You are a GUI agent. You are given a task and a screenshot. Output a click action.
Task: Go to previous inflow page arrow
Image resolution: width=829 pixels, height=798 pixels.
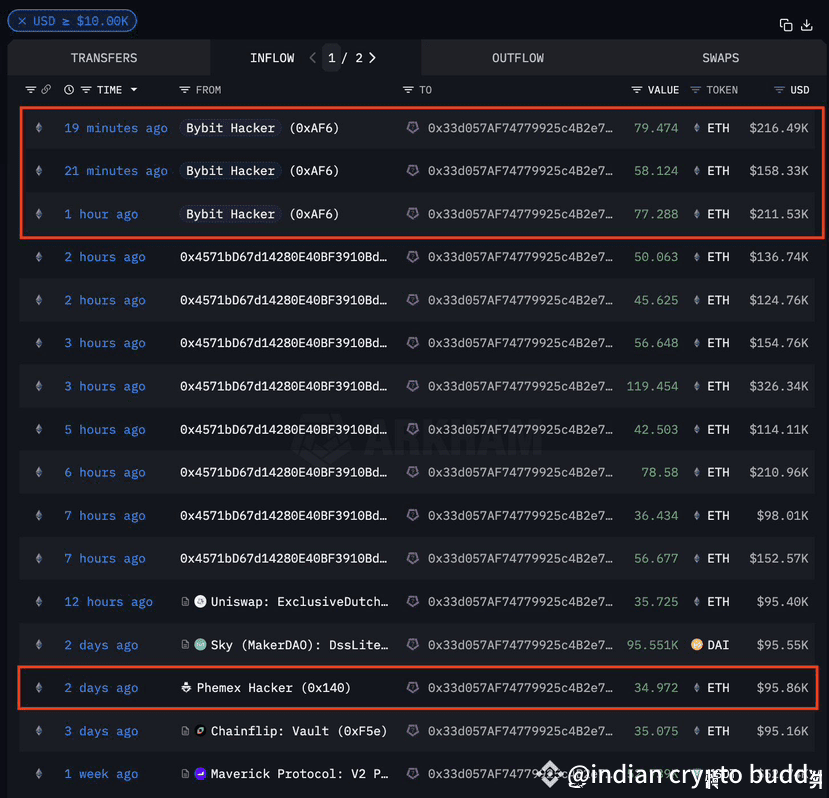(x=312, y=58)
